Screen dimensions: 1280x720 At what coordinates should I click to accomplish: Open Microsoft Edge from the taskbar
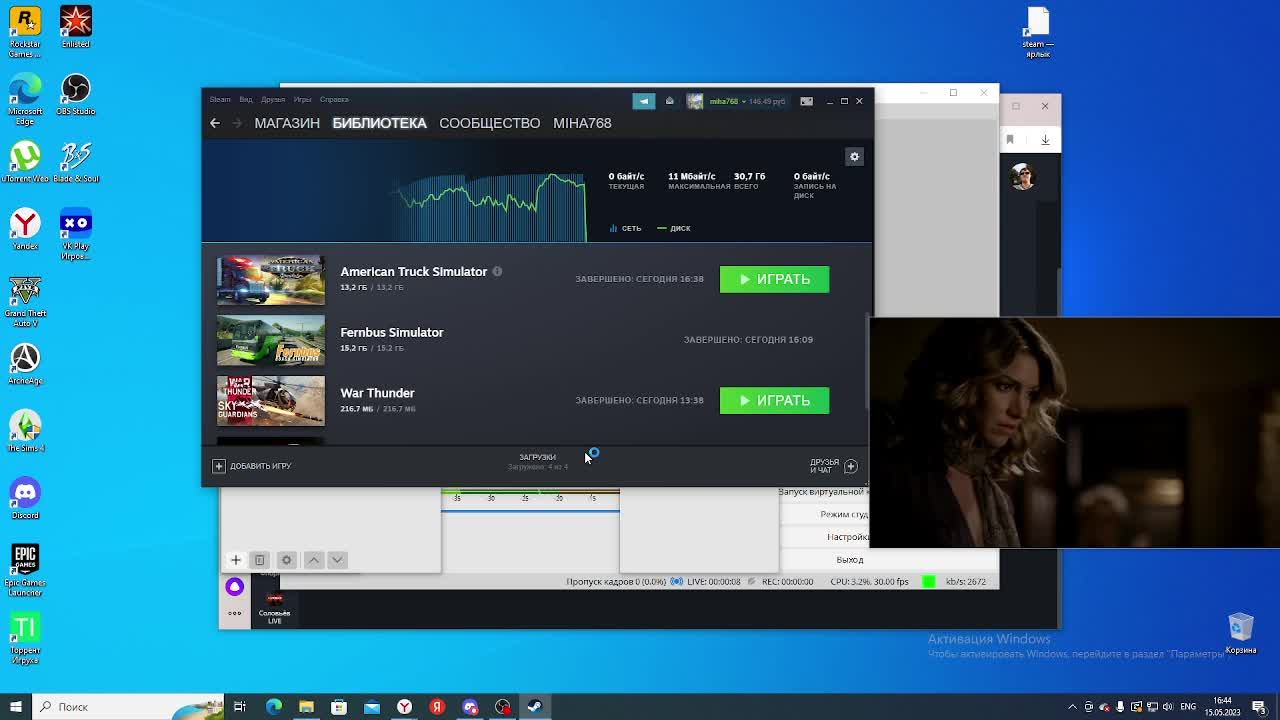(273, 707)
